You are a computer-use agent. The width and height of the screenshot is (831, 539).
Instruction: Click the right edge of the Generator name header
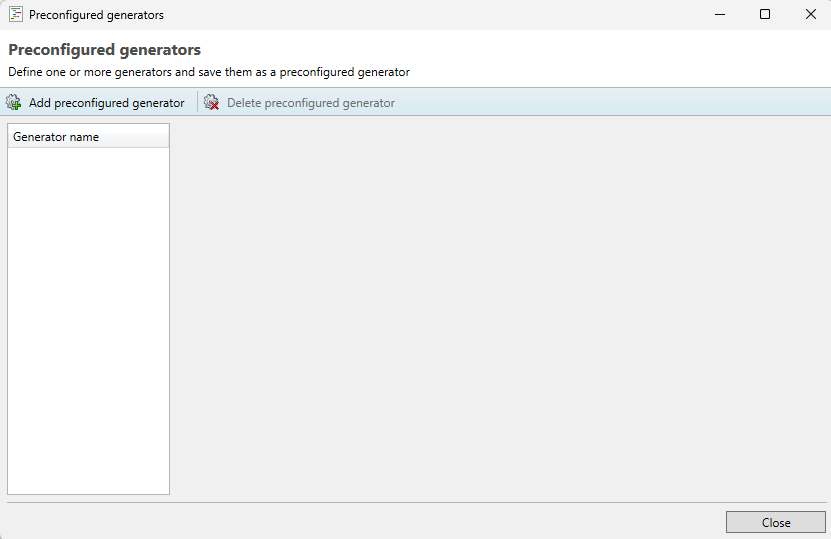168,137
